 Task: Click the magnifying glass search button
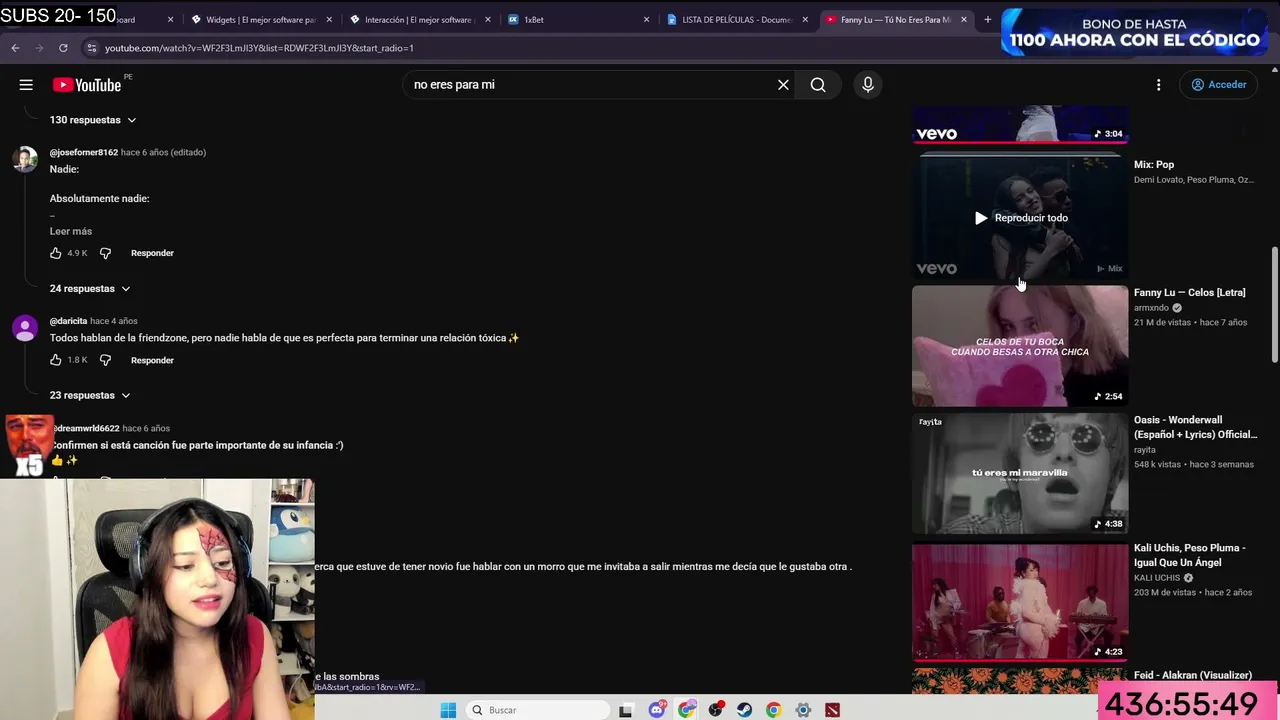(818, 85)
